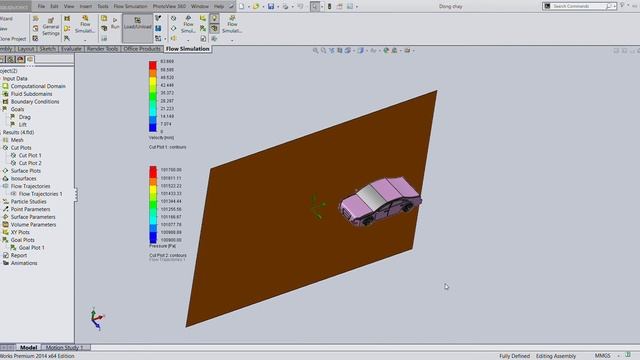Open the Flow Simulation menu
This screenshot has width=640, height=360.
tap(130, 6)
